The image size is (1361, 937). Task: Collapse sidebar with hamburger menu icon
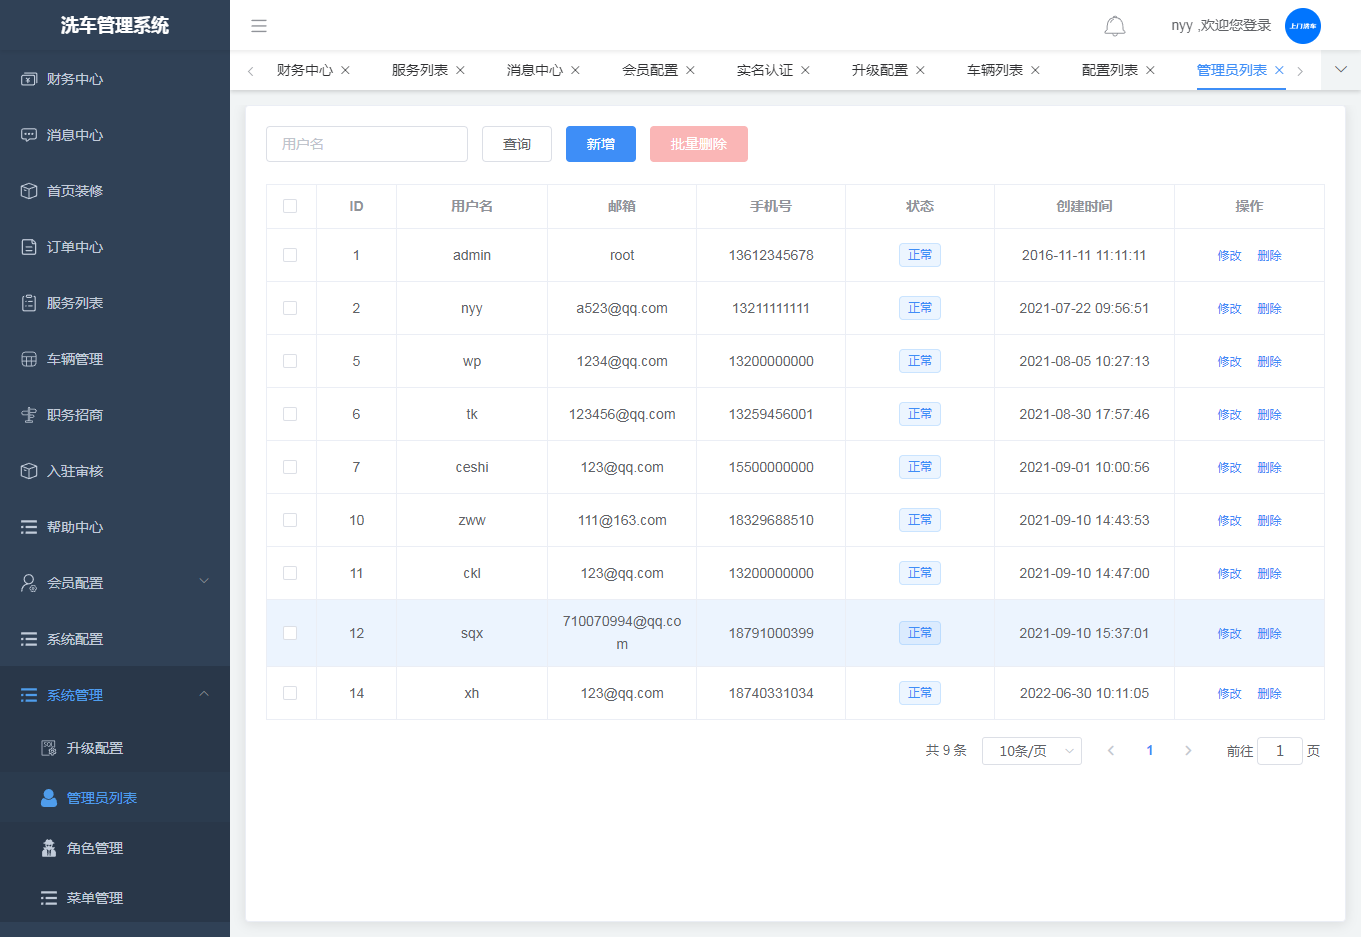click(x=259, y=26)
